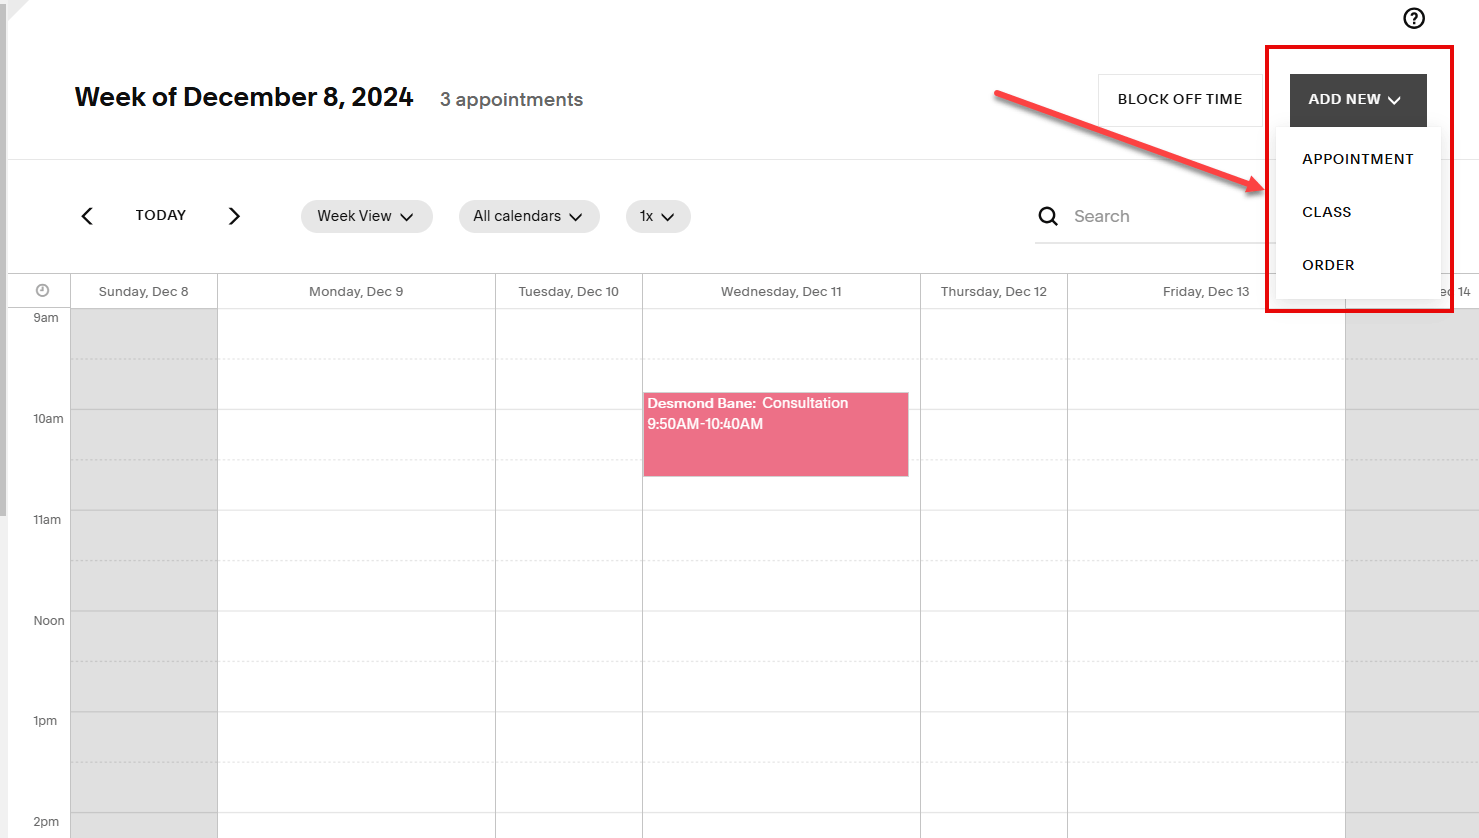
Task: Click the Add New dropdown button
Action: pos(1357,100)
